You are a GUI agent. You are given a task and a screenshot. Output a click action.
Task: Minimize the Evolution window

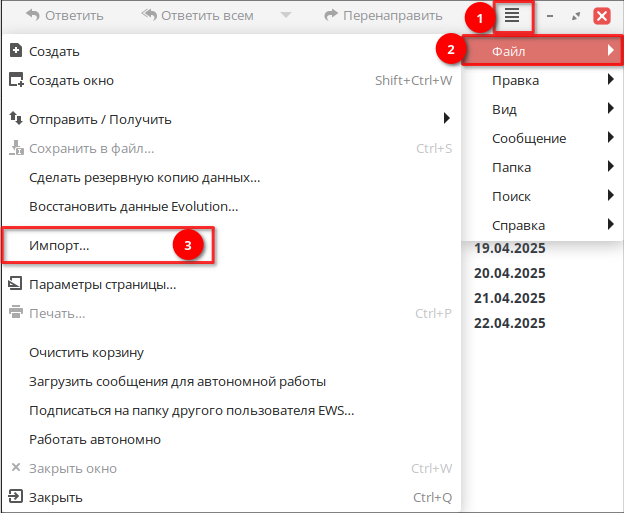[x=550, y=16]
